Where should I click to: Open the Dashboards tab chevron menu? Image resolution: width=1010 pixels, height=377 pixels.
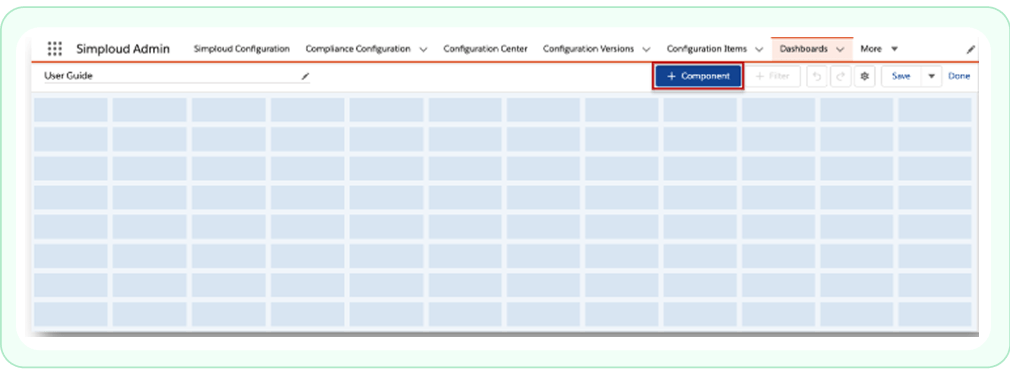(x=840, y=49)
